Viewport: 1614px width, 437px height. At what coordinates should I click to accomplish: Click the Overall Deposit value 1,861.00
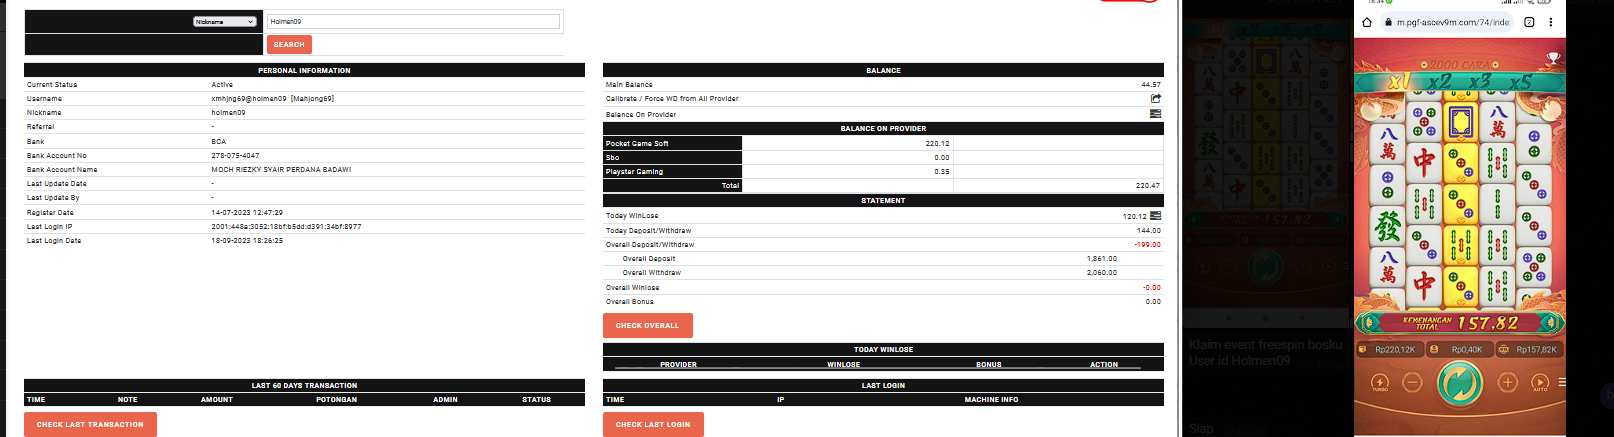(1102, 258)
